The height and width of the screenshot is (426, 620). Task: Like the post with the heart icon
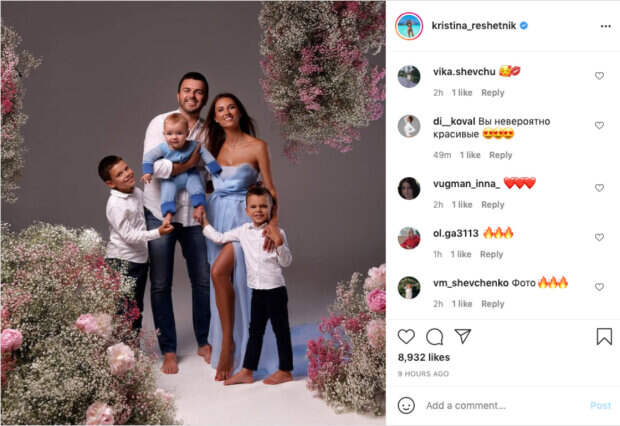pyautogui.click(x=406, y=336)
